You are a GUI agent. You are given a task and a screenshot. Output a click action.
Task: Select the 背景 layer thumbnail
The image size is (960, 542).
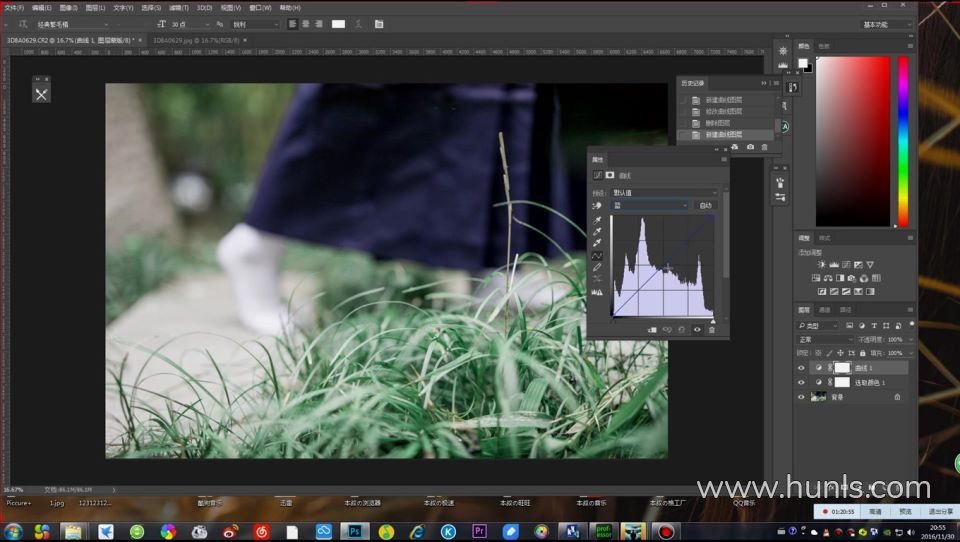[820, 397]
